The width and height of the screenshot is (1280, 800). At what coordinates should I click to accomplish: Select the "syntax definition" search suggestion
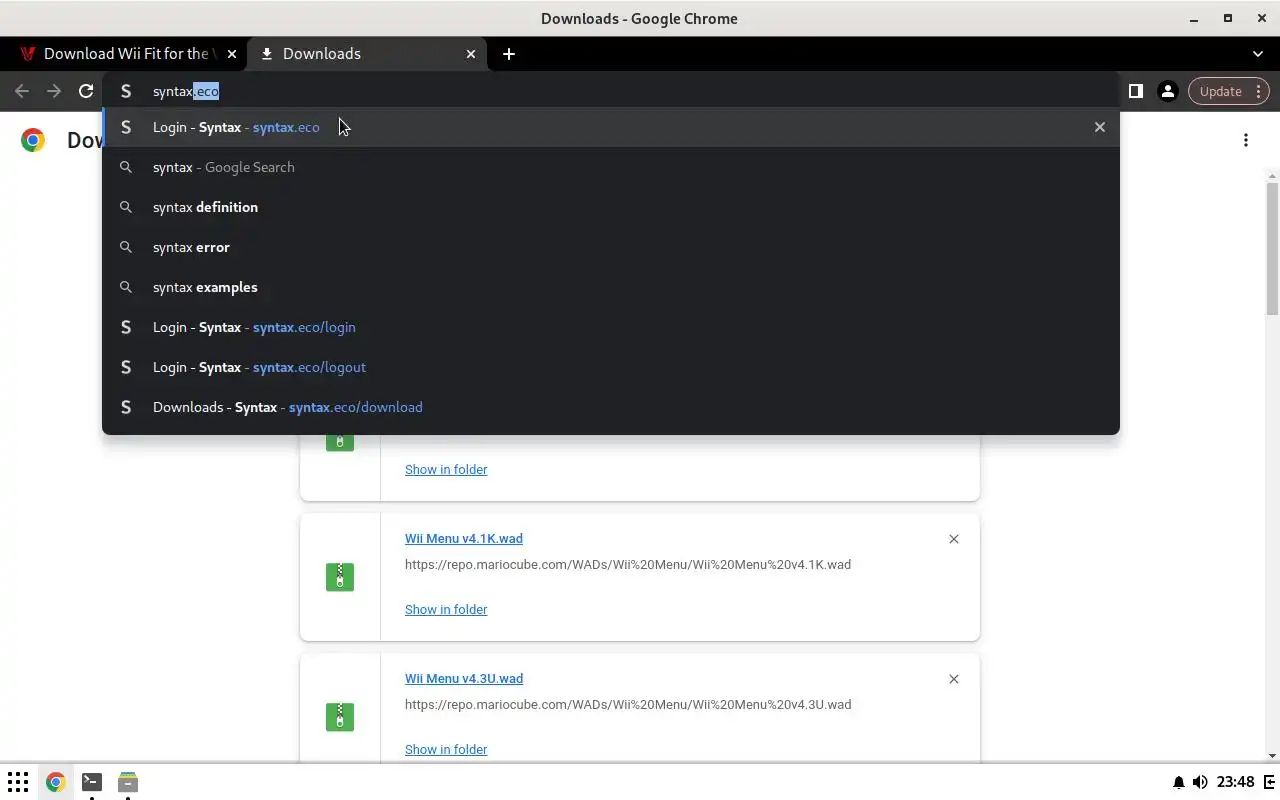click(x=205, y=207)
